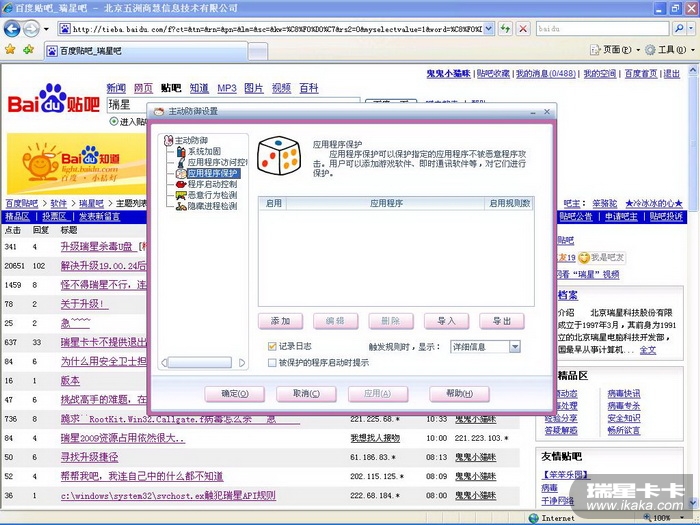
Task: Click the 取消(C) button
Action: pos(306,394)
